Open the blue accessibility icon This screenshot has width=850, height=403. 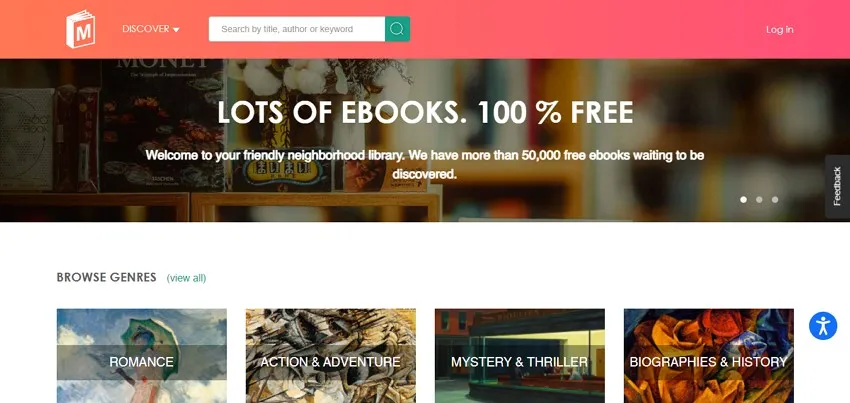pos(823,326)
